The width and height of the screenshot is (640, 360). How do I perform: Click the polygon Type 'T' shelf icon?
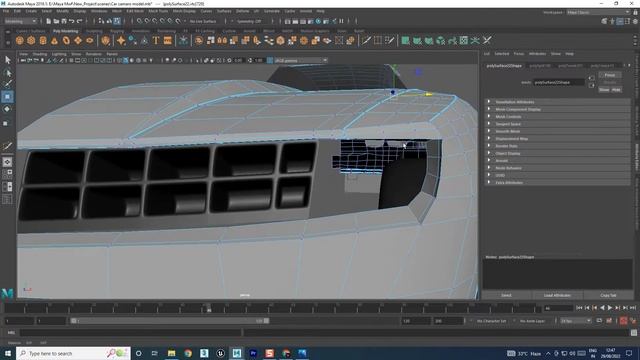pyautogui.click(x=156, y=40)
